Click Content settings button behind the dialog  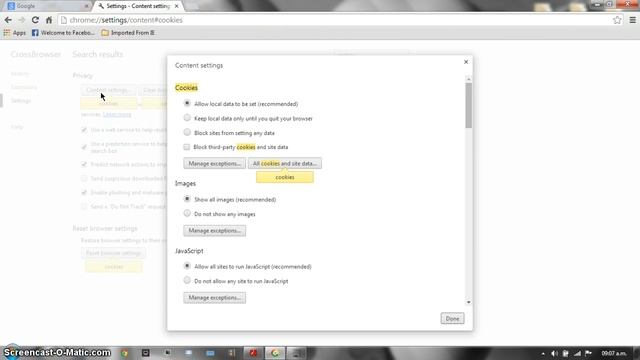coord(108,90)
